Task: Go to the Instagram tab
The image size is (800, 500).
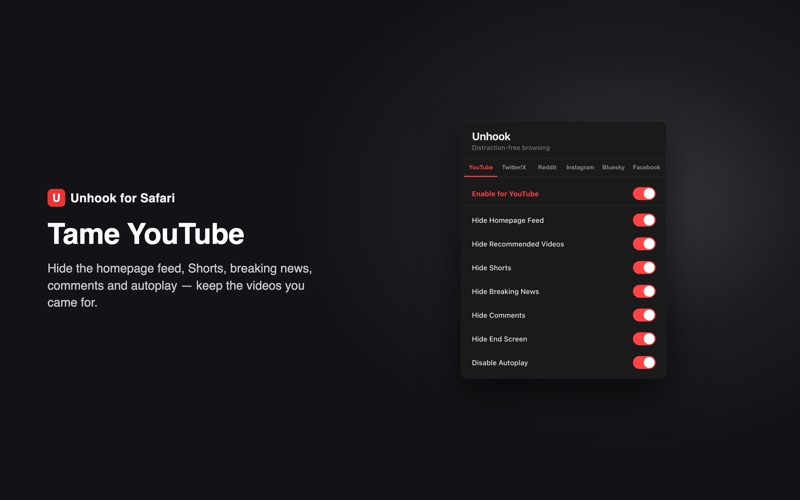Action: pos(580,167)
